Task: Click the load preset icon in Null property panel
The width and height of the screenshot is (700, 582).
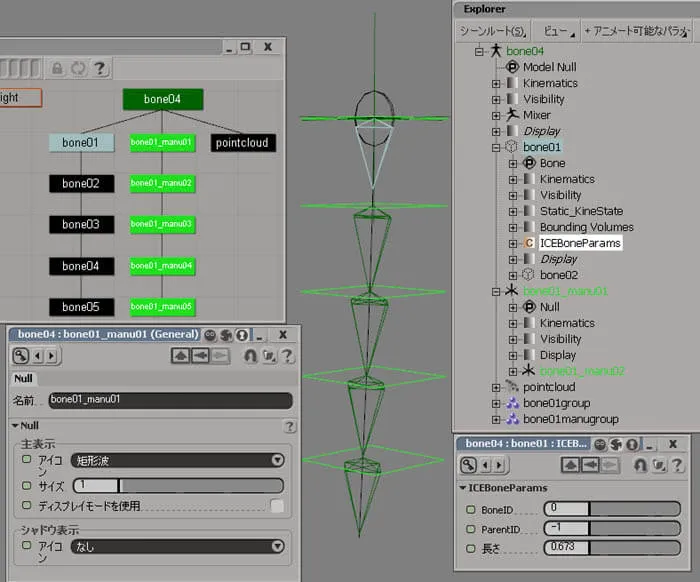Action: (x=181, y=356)
